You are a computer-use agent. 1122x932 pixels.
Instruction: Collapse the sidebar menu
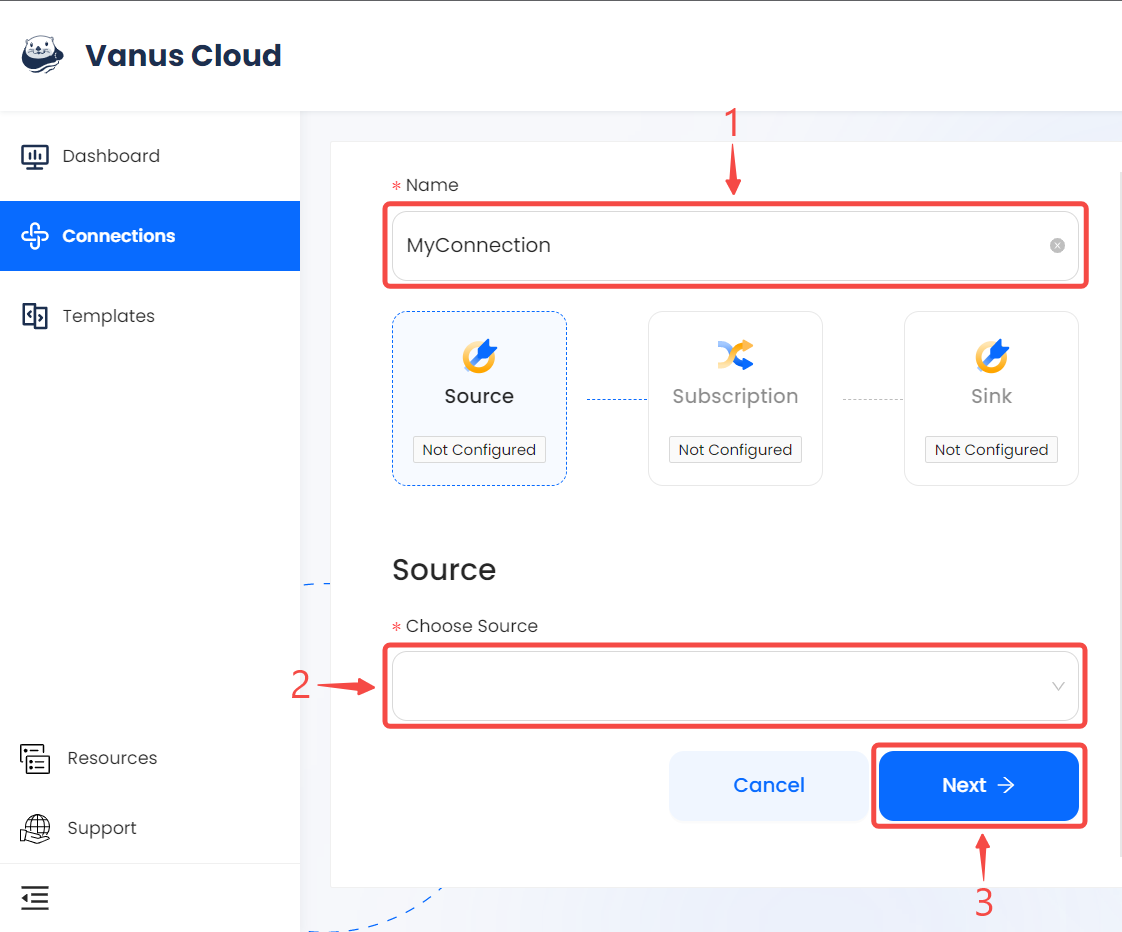coord(35,898)
